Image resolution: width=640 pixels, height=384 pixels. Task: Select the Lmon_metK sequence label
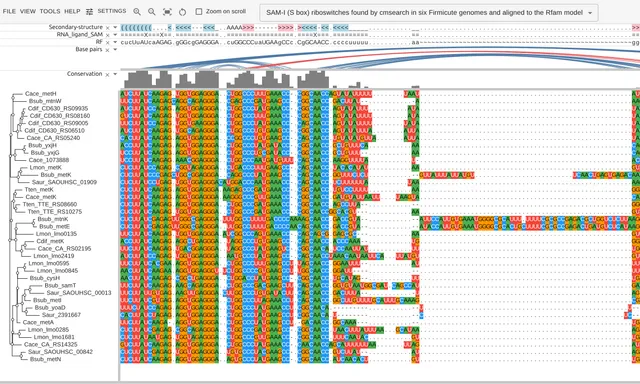pyautogui.click(x=46, y=167)
